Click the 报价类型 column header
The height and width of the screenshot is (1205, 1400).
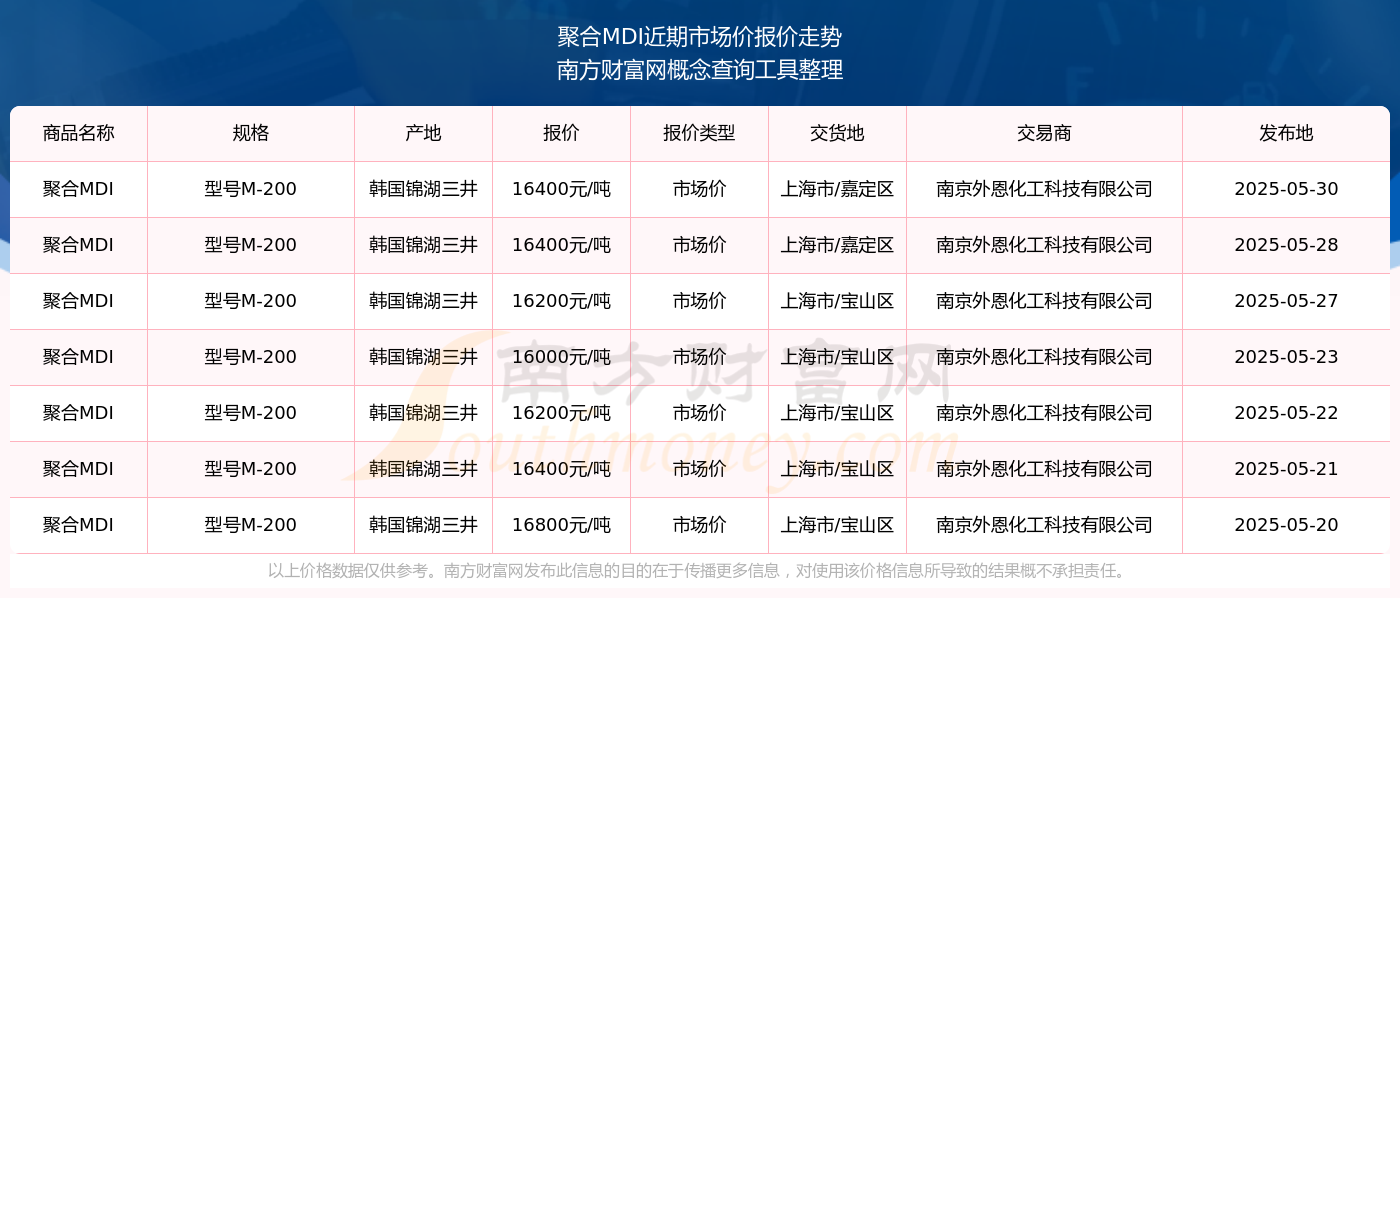pyautogui.click(x=700, y=133)
